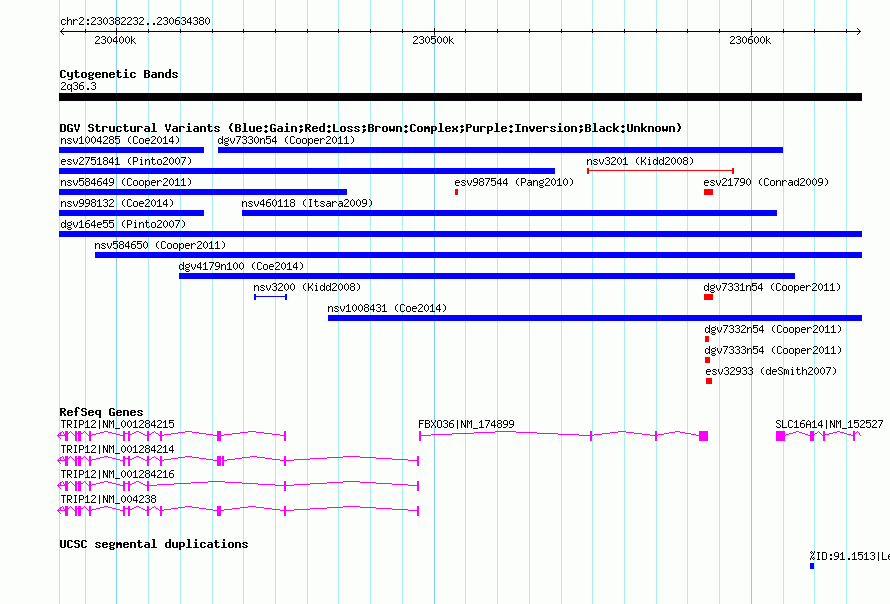The image size is (890, 604).
Task: Click the 2q36.3 band label
Action: point(78,86)
